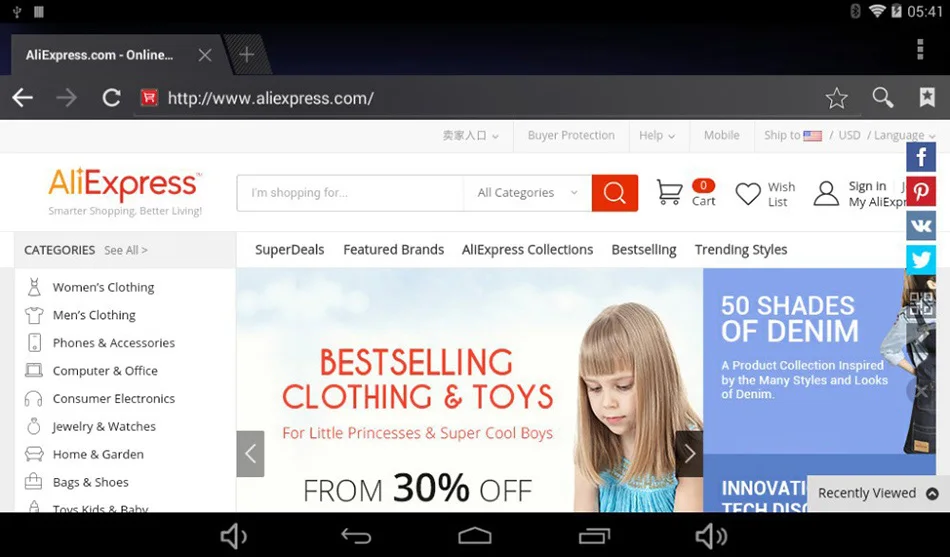The width and height of the screenshot is (950, 557).
Task: Click the orange search button
Action: coord(614,193)
